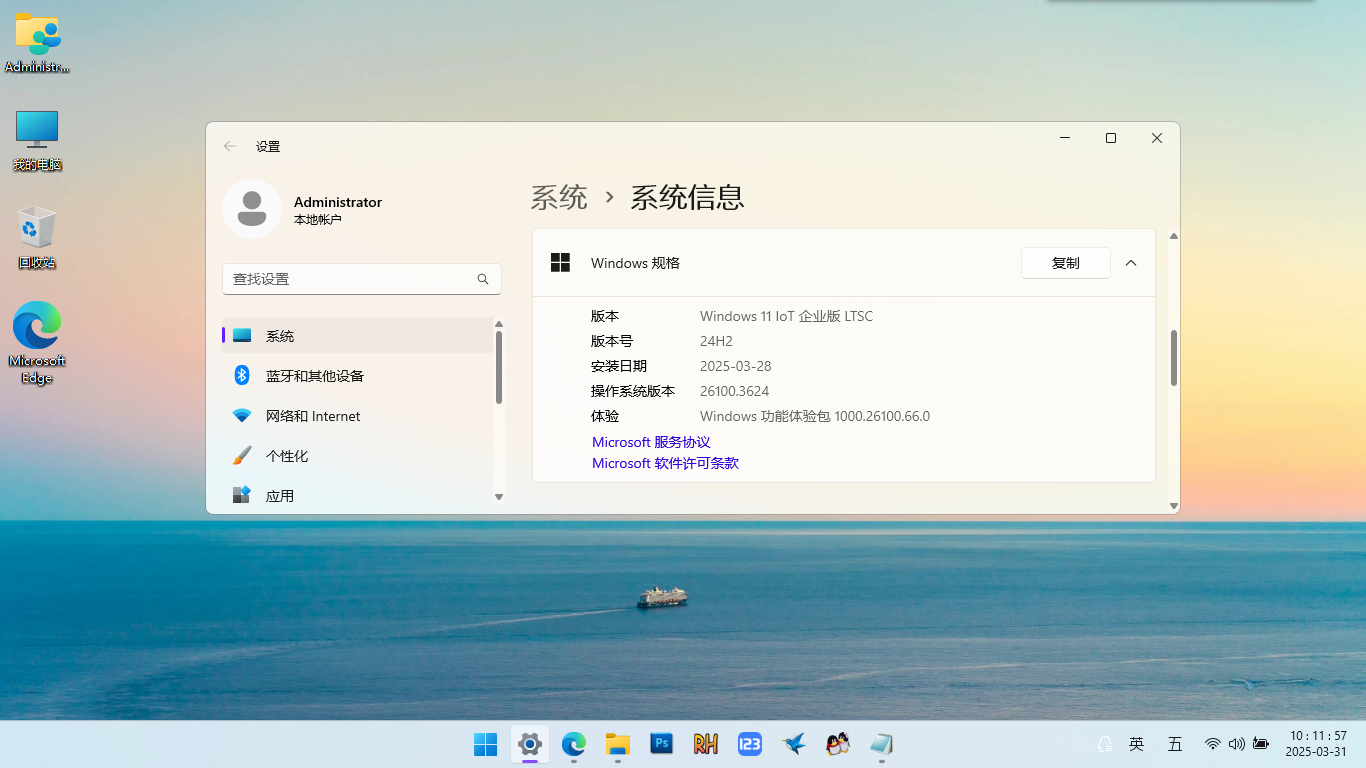
Task: Click the 操作系统版本 label
Action: pyautogui.click(x=633, y=391)
